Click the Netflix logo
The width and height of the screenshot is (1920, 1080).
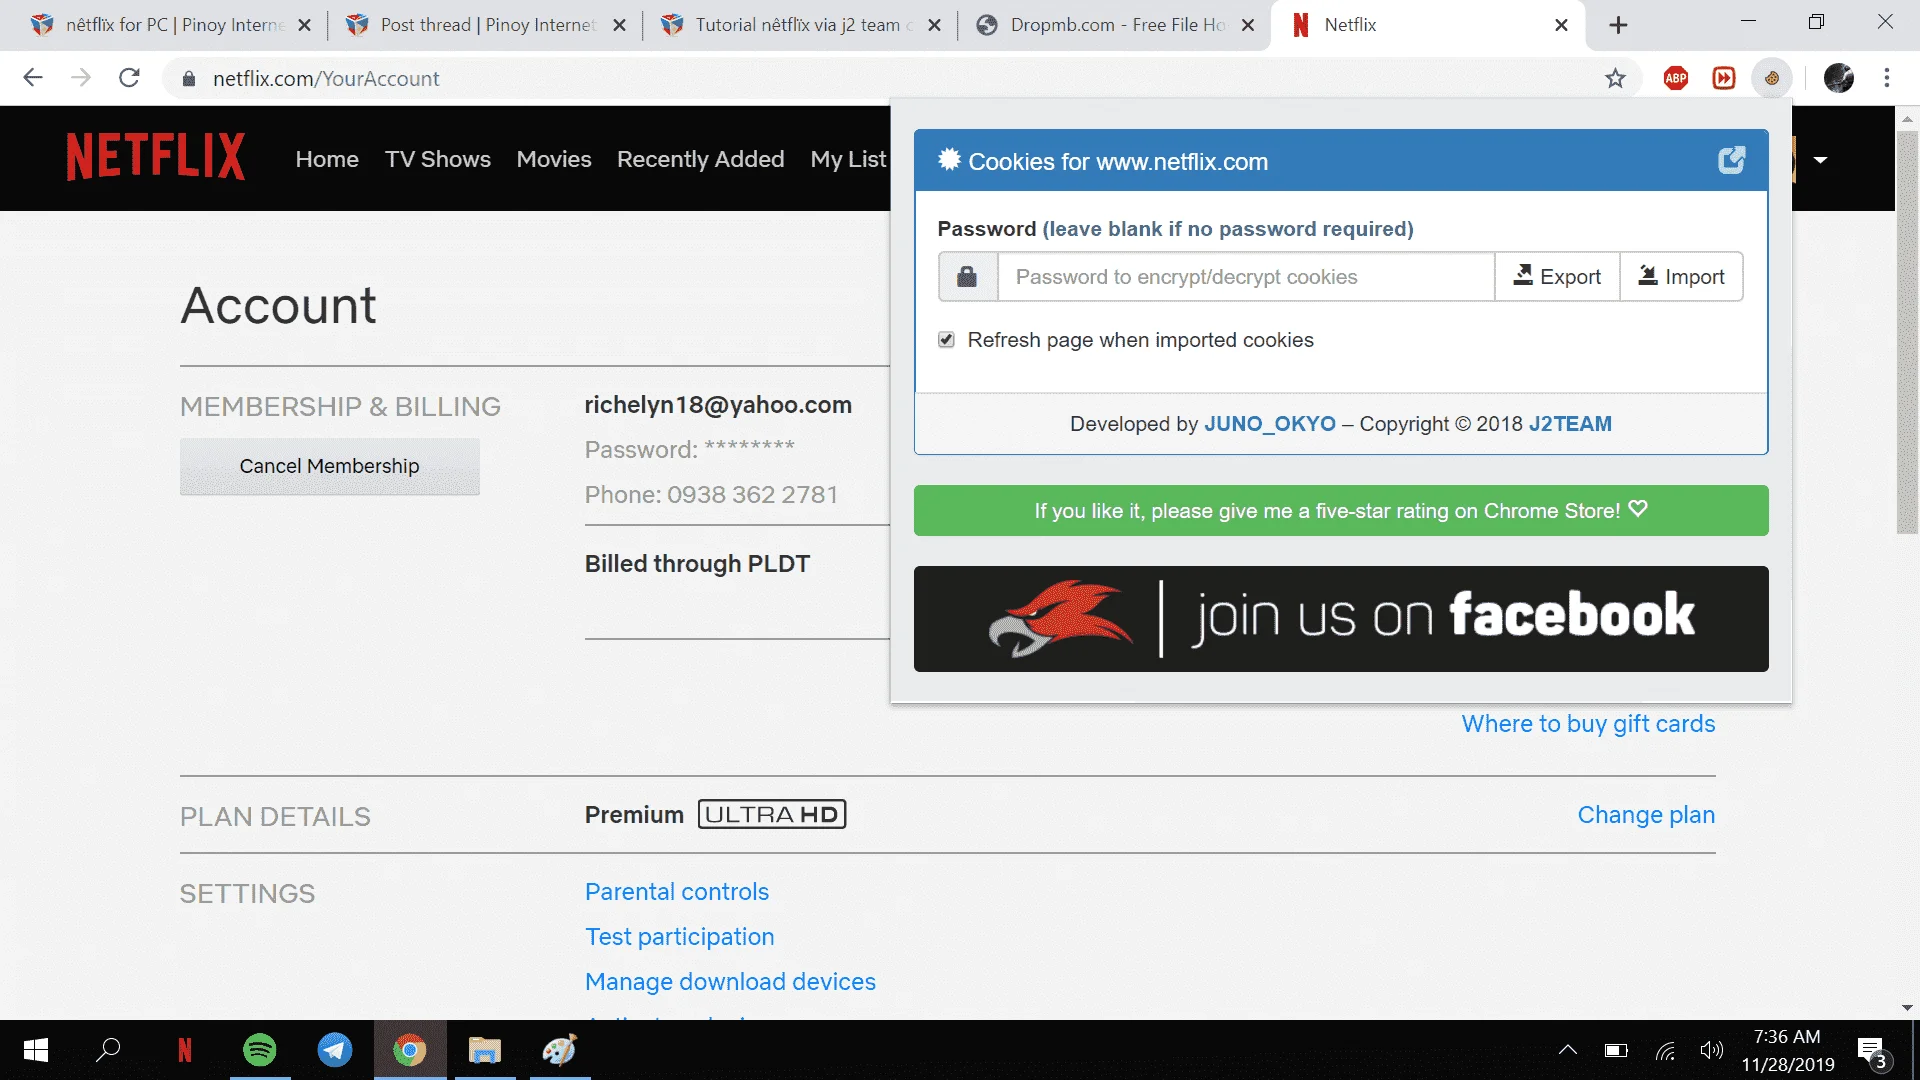156,157
